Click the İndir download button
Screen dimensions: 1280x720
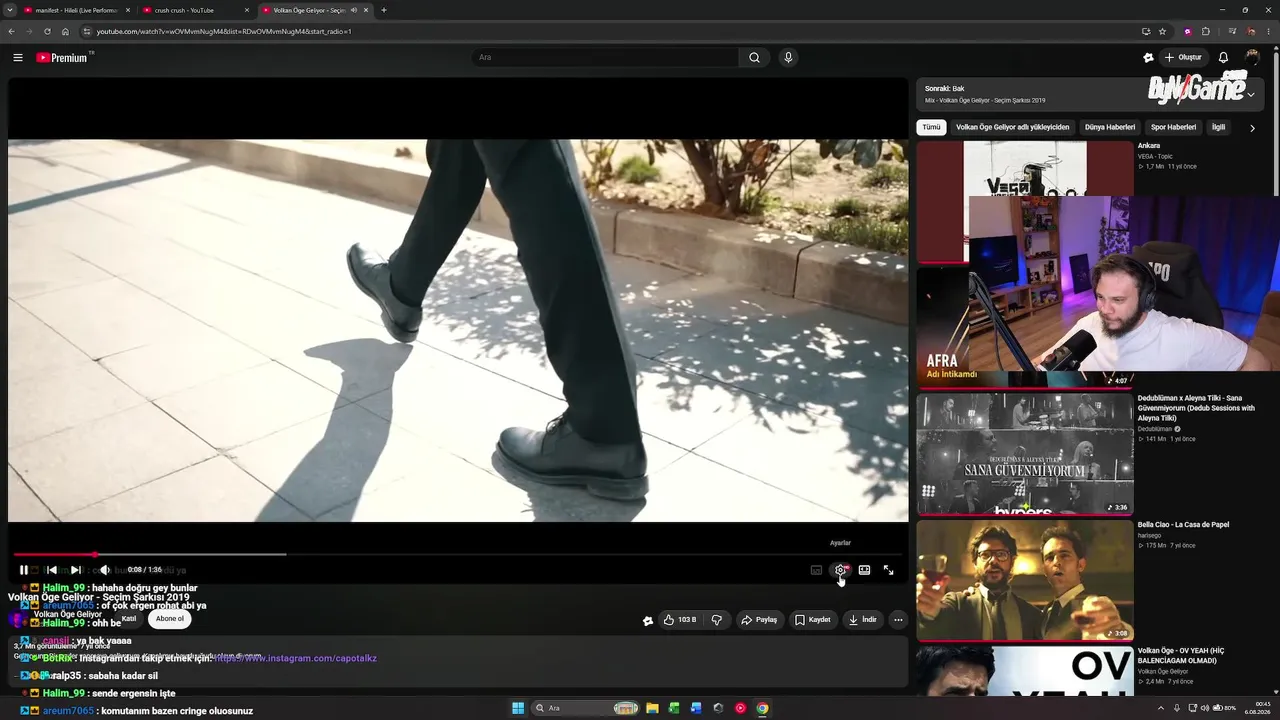(863, 620)
